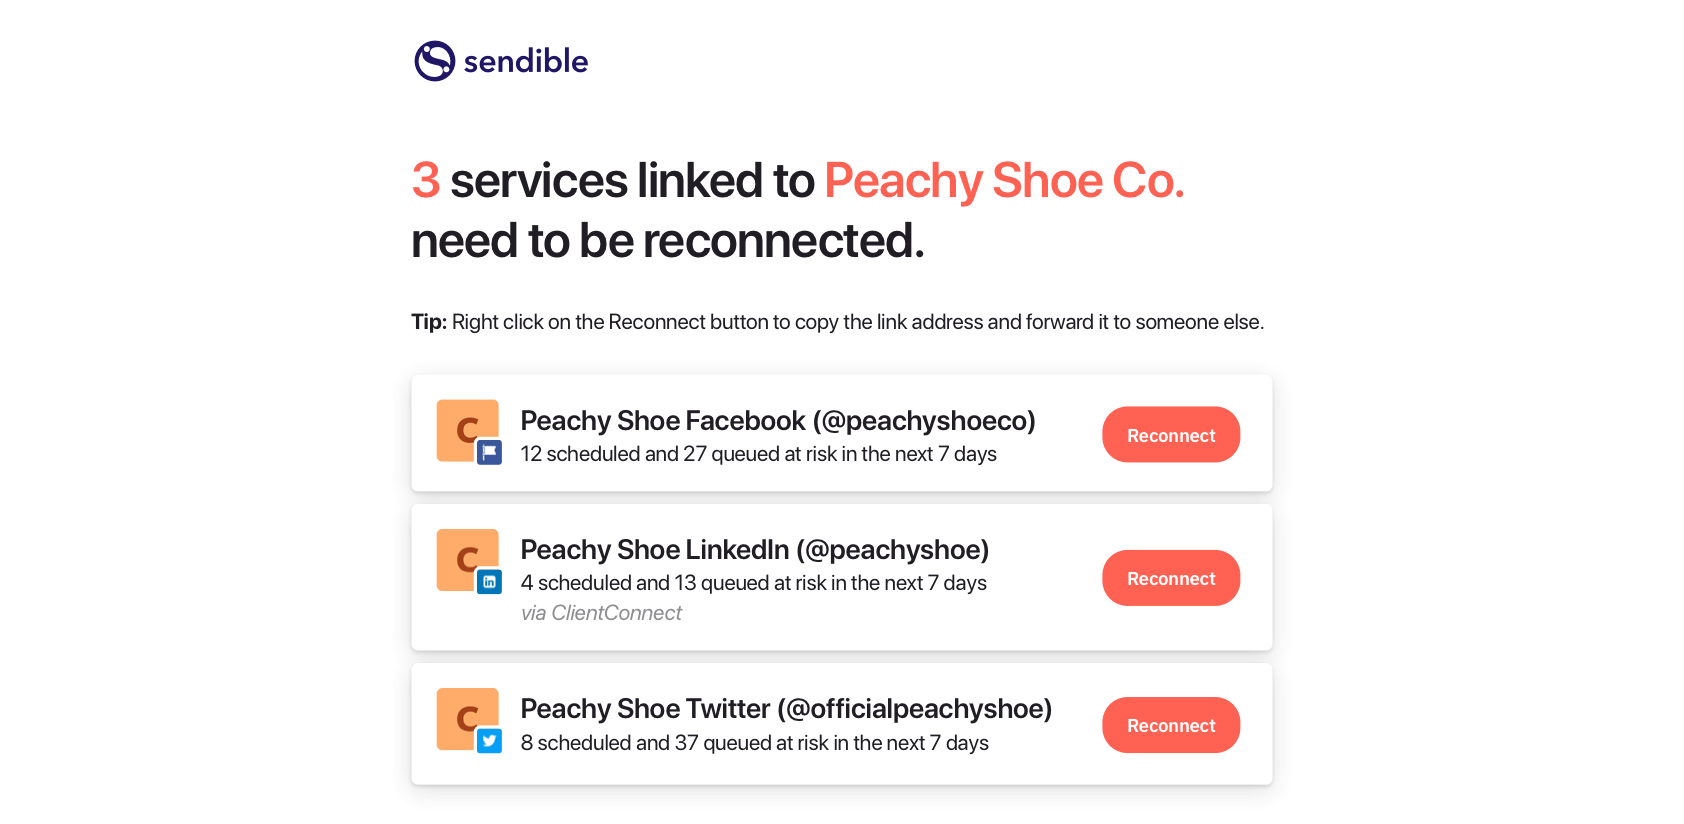Select the Peachy Shoe Facebook orange avatar

tap(464, 428)
